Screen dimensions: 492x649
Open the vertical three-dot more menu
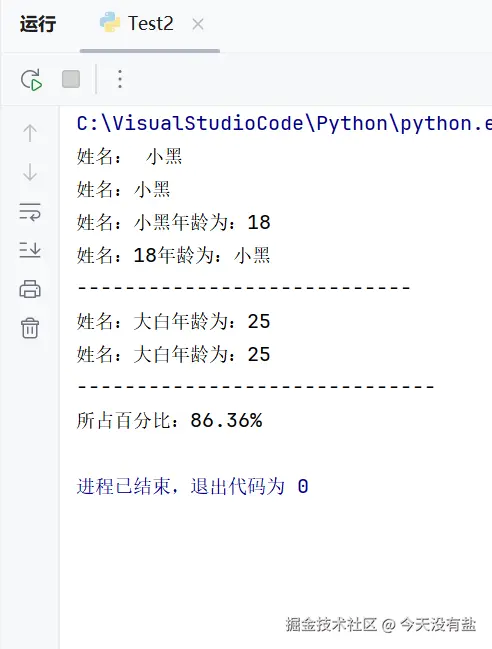(120, 79)
